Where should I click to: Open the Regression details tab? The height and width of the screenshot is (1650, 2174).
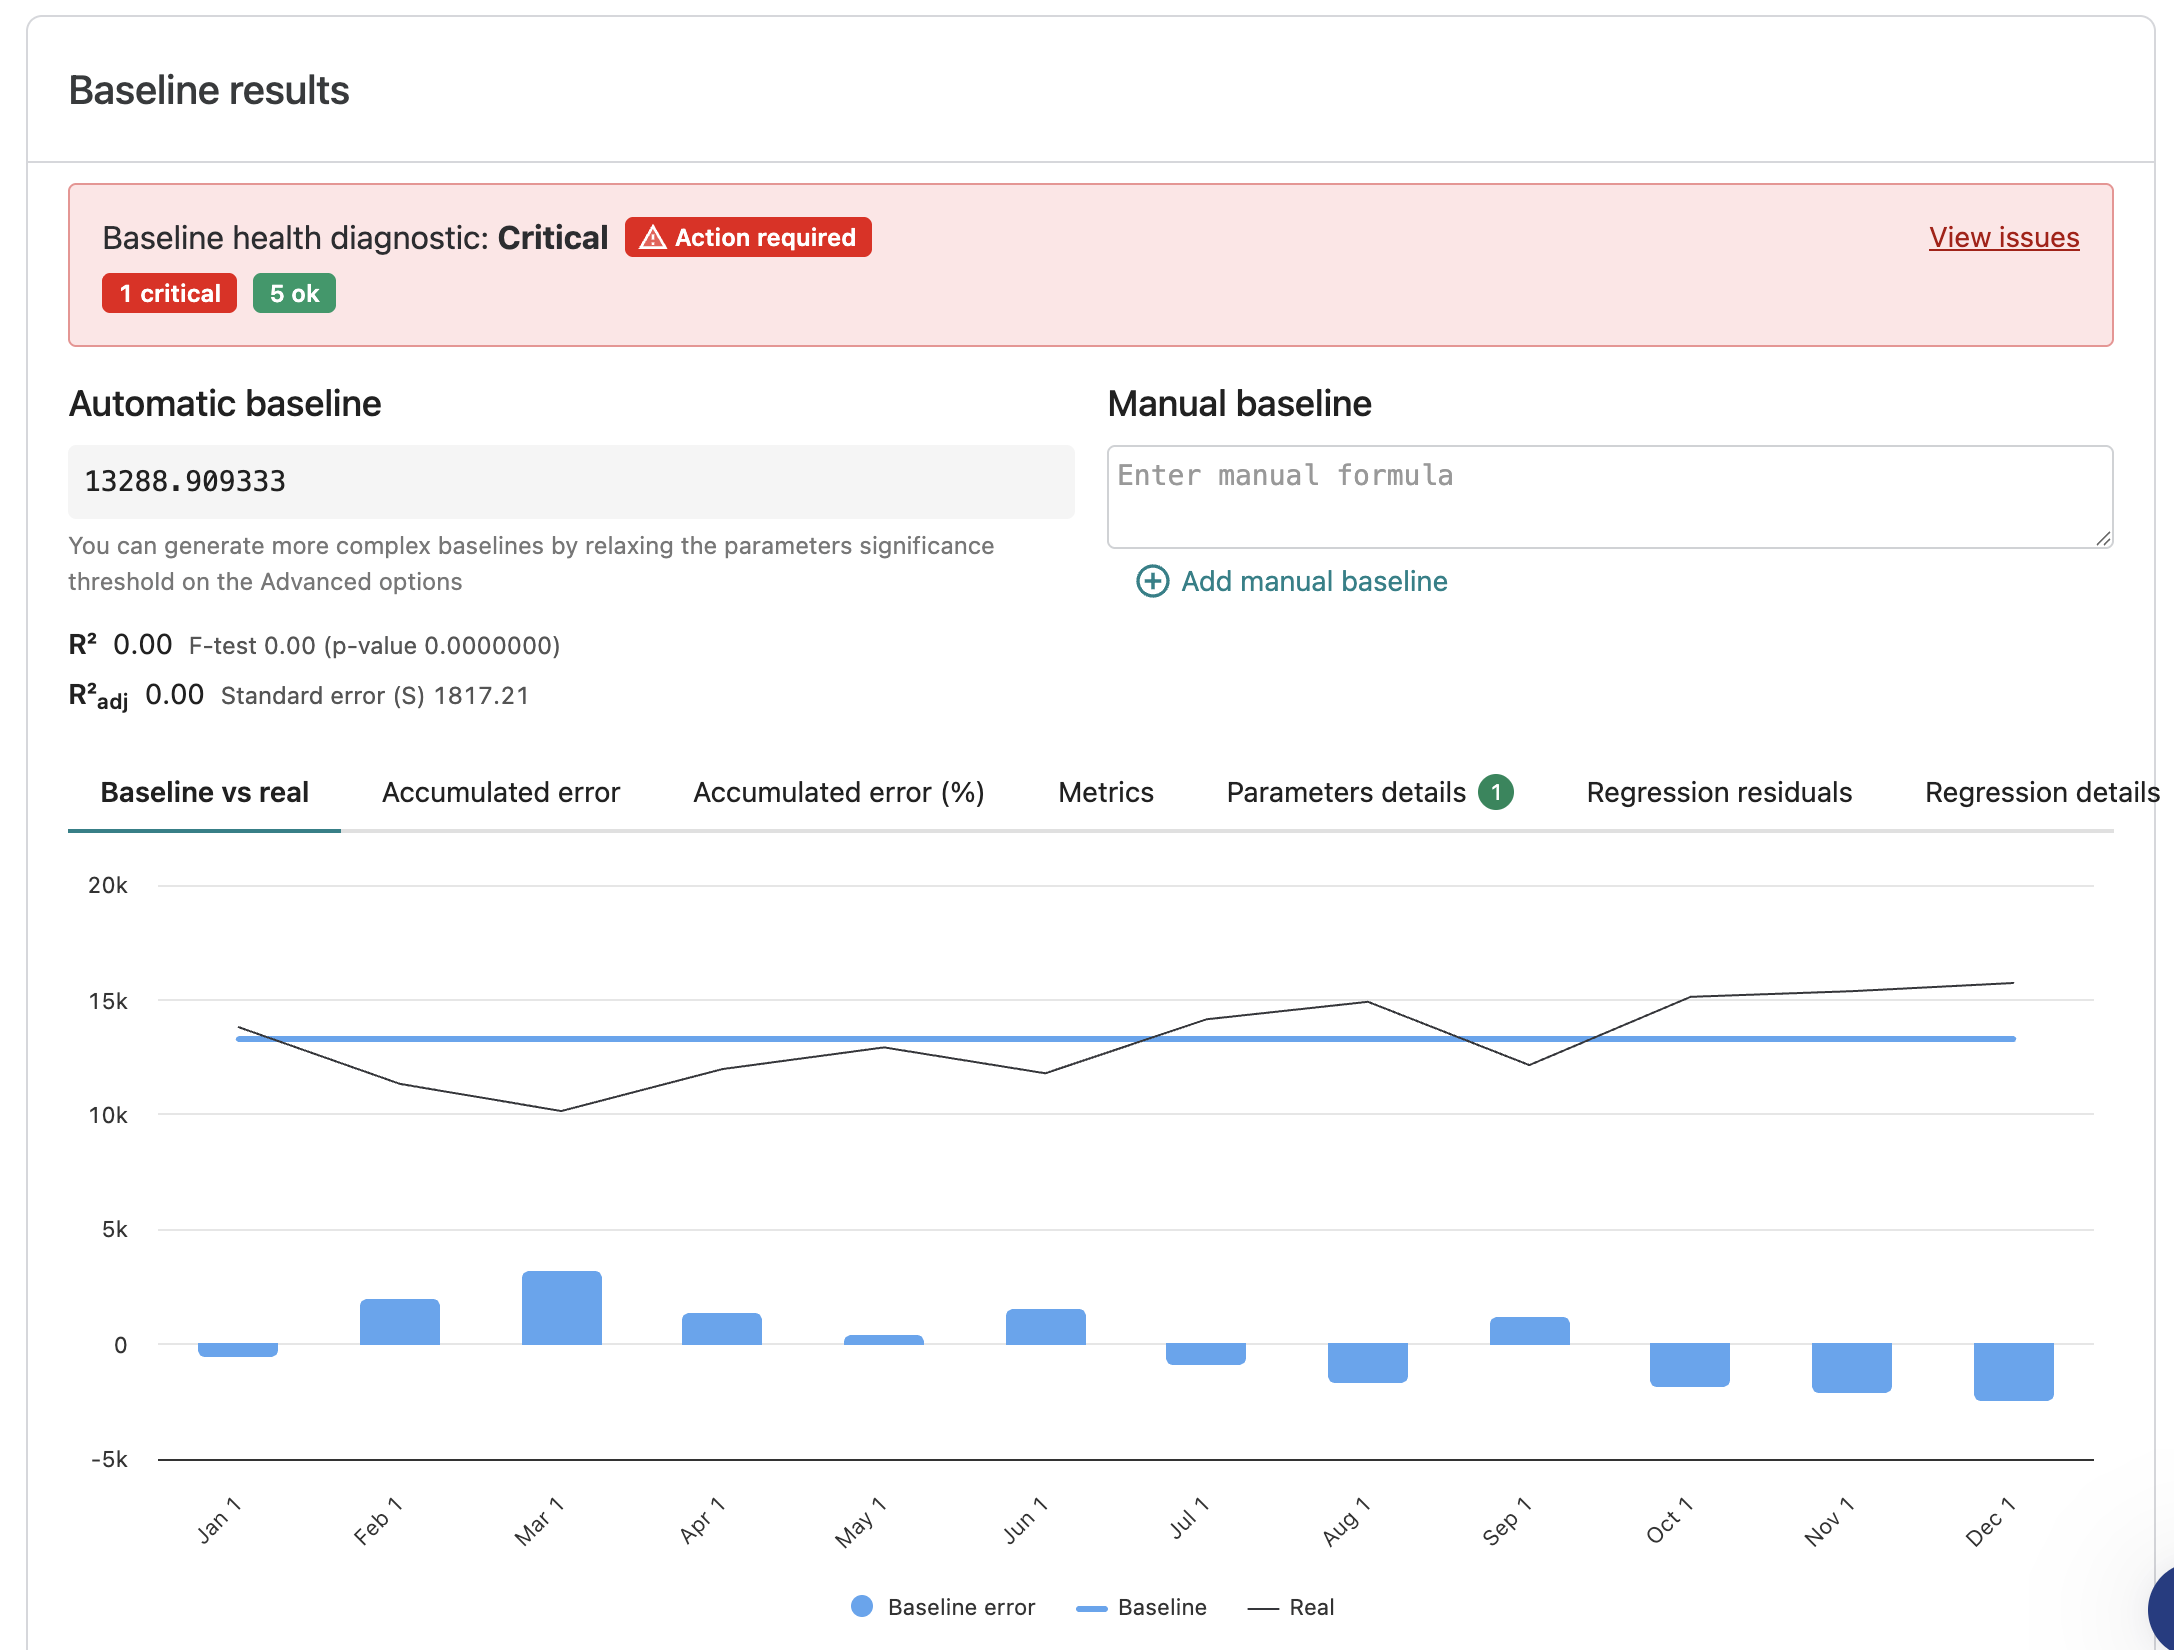pos(2042,792)
